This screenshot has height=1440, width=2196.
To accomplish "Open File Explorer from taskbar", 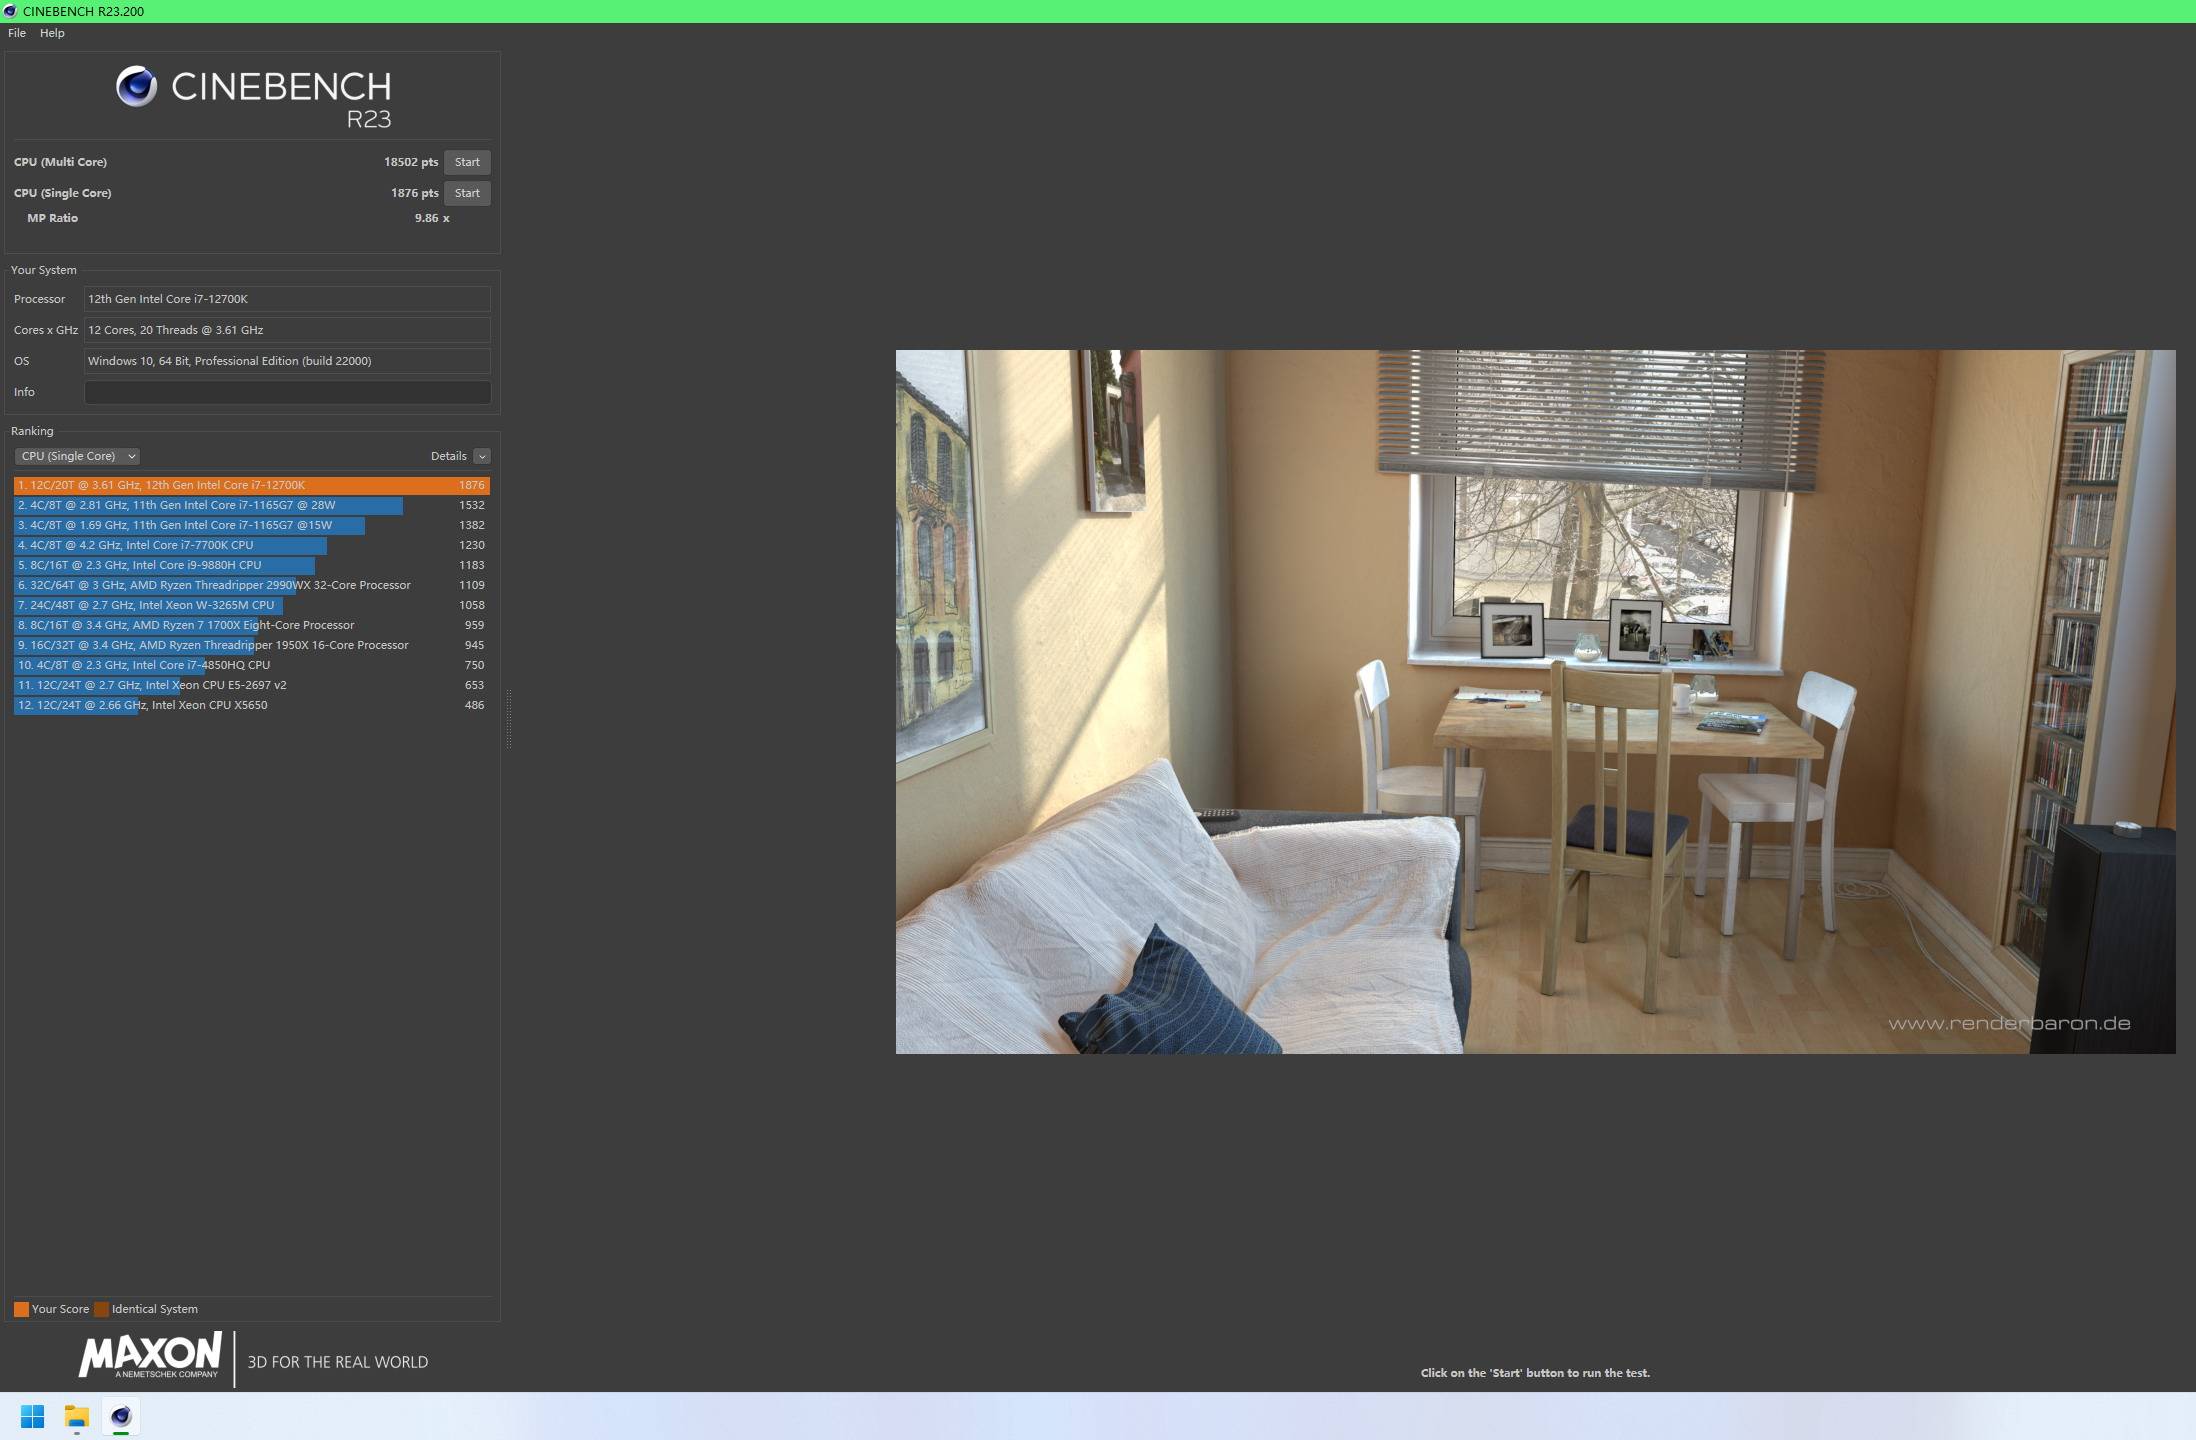I will coord(77,1416).
